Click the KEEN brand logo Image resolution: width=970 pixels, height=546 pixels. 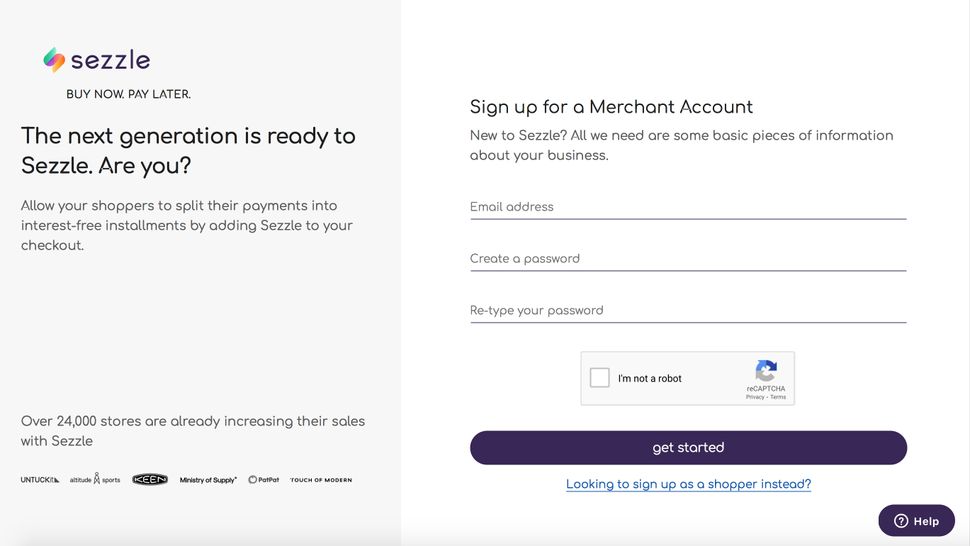(x=150, y=480)
